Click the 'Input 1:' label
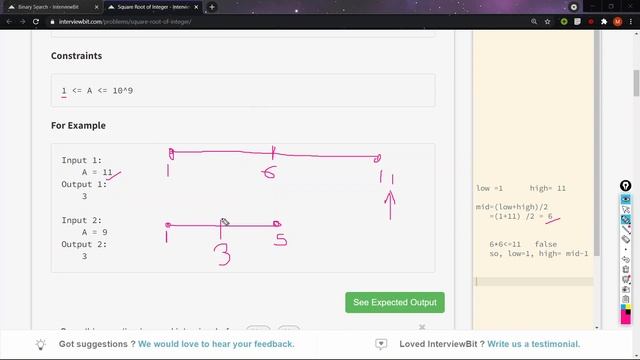Viewport: 640px width, 360px height. pos(82,160)
